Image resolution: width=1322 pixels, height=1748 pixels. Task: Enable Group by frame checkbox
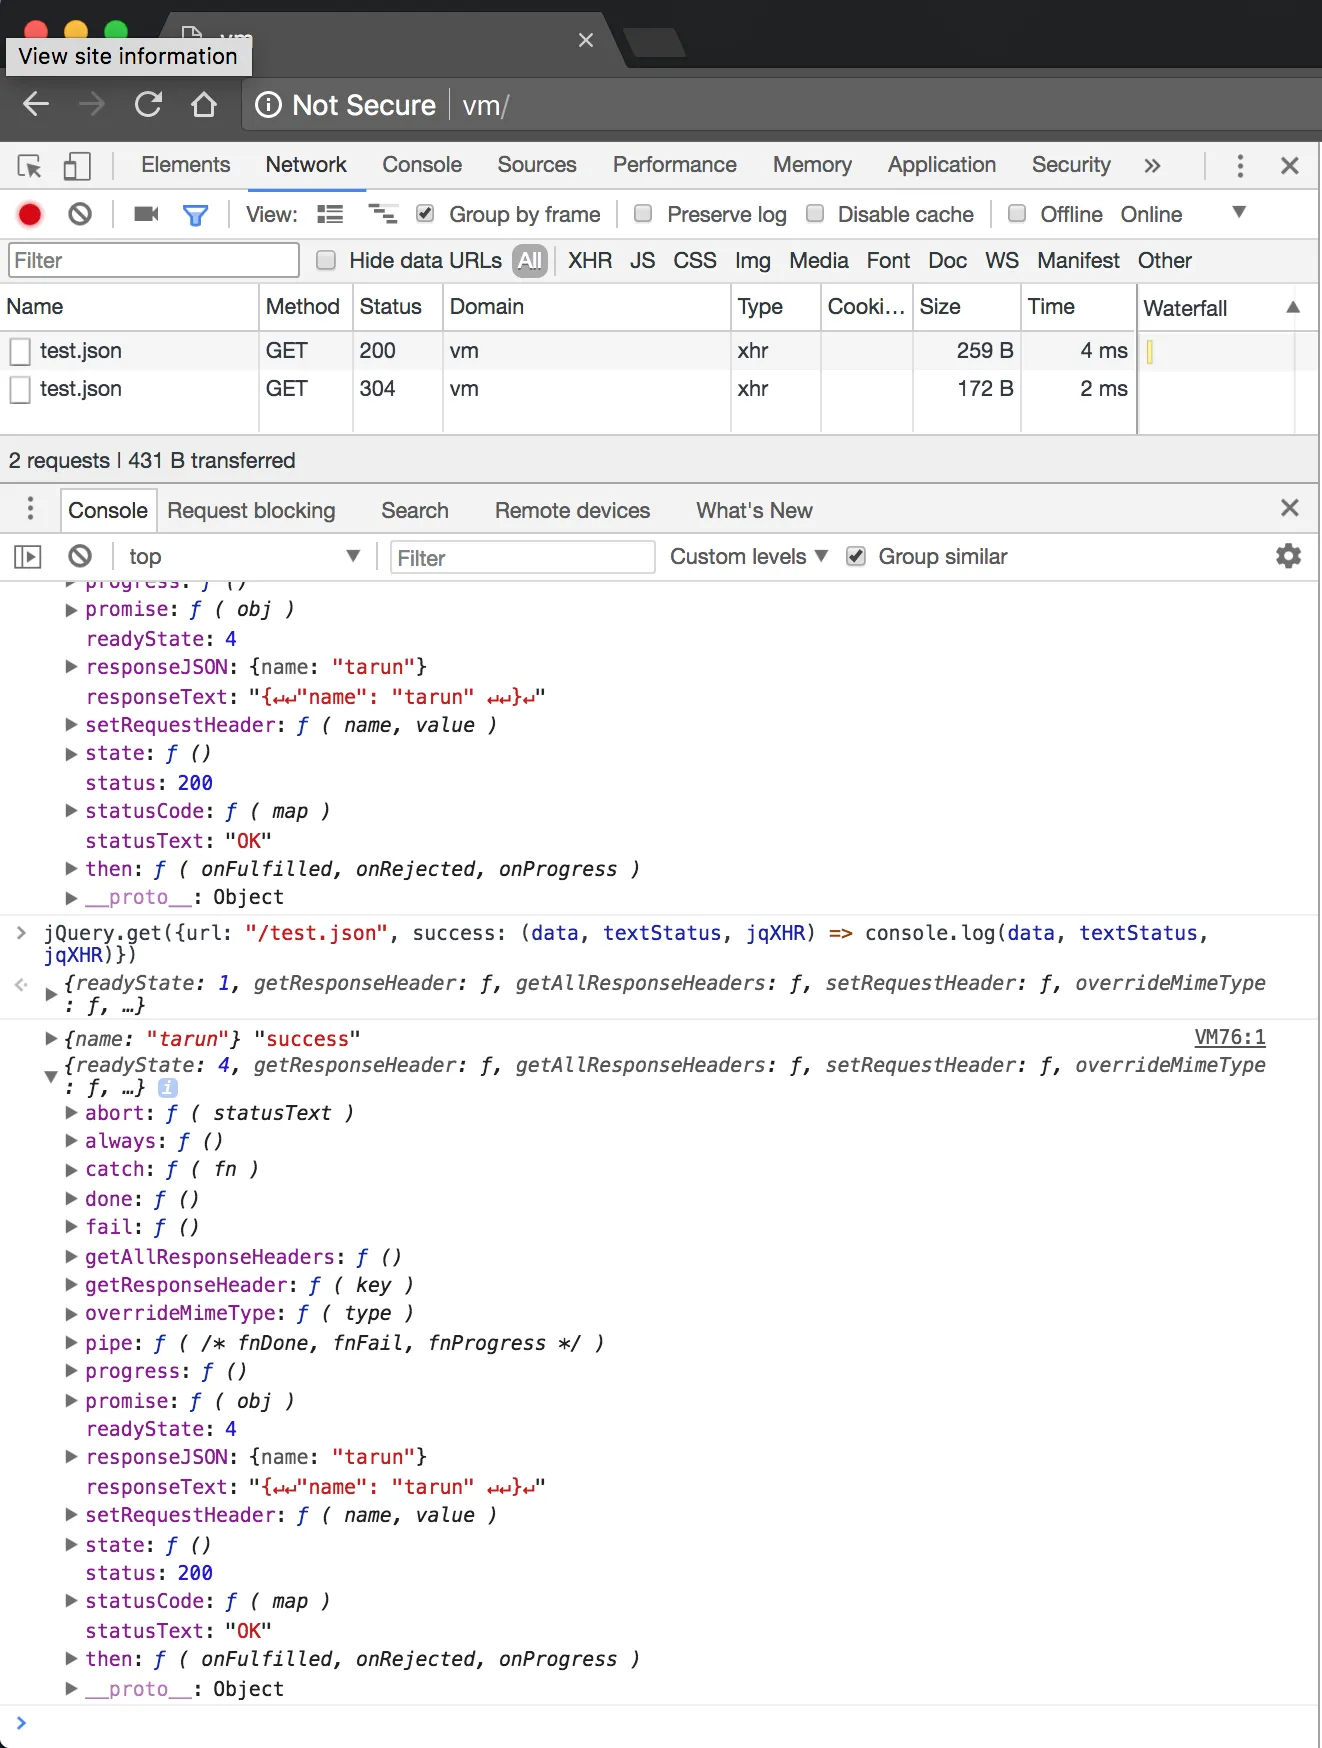[425, 213]
